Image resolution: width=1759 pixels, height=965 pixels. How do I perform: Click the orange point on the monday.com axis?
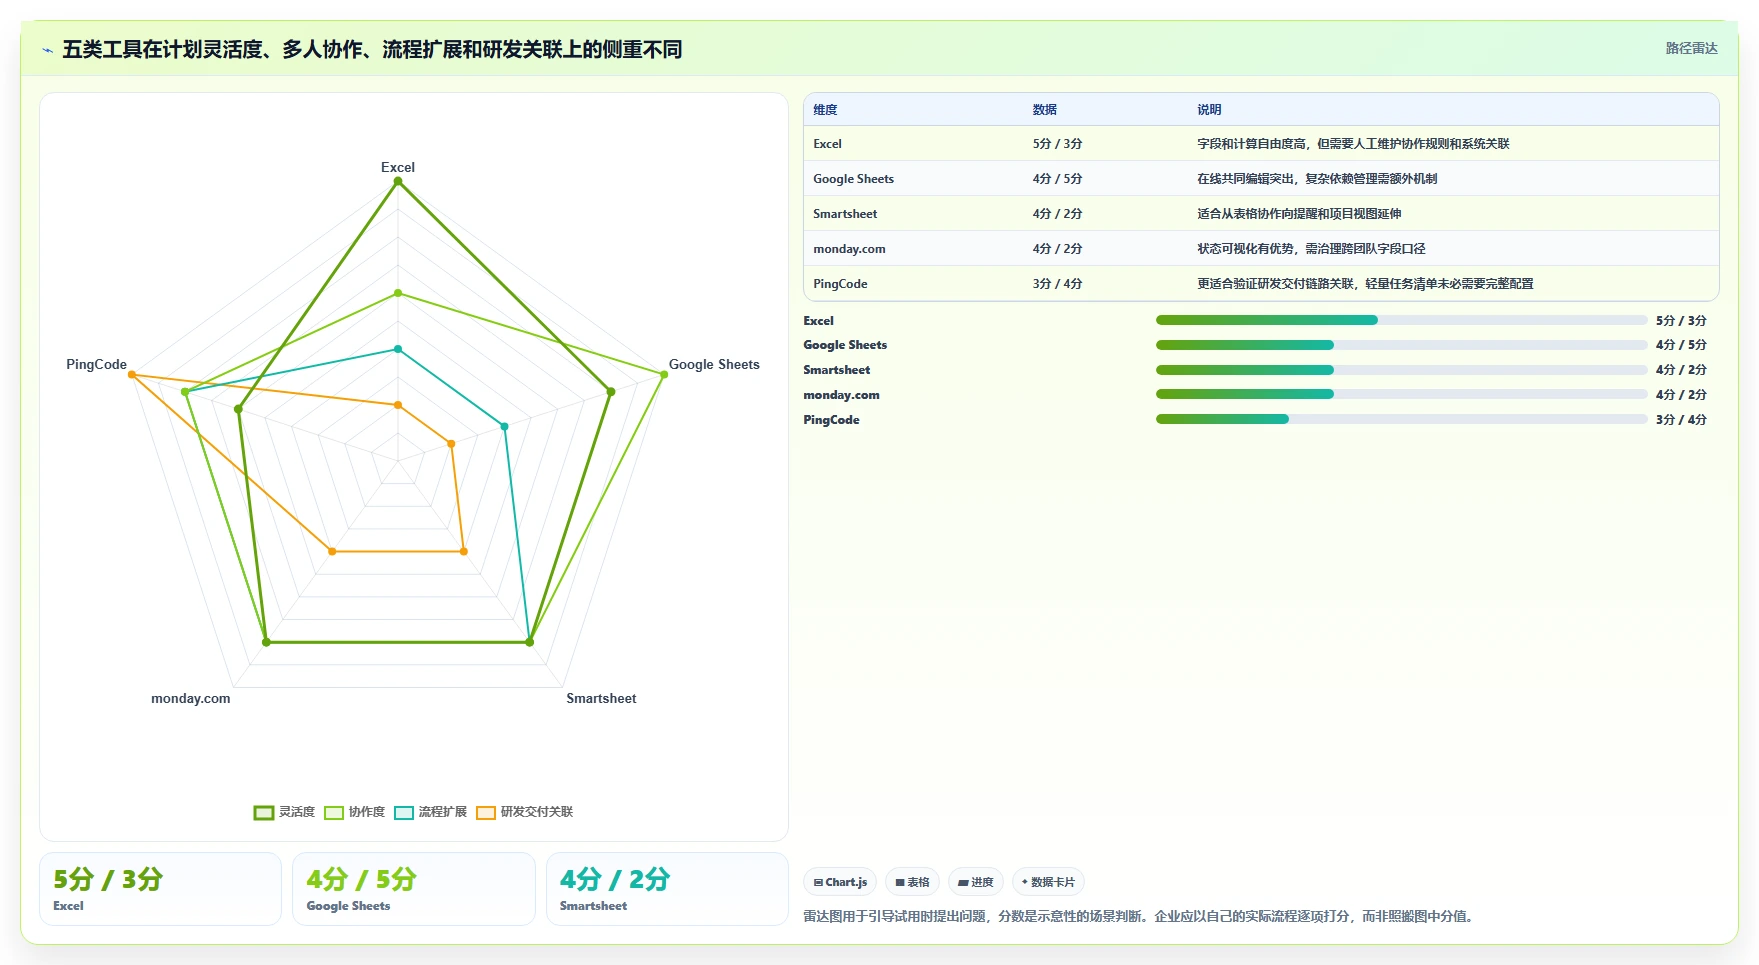pos(332,551)
